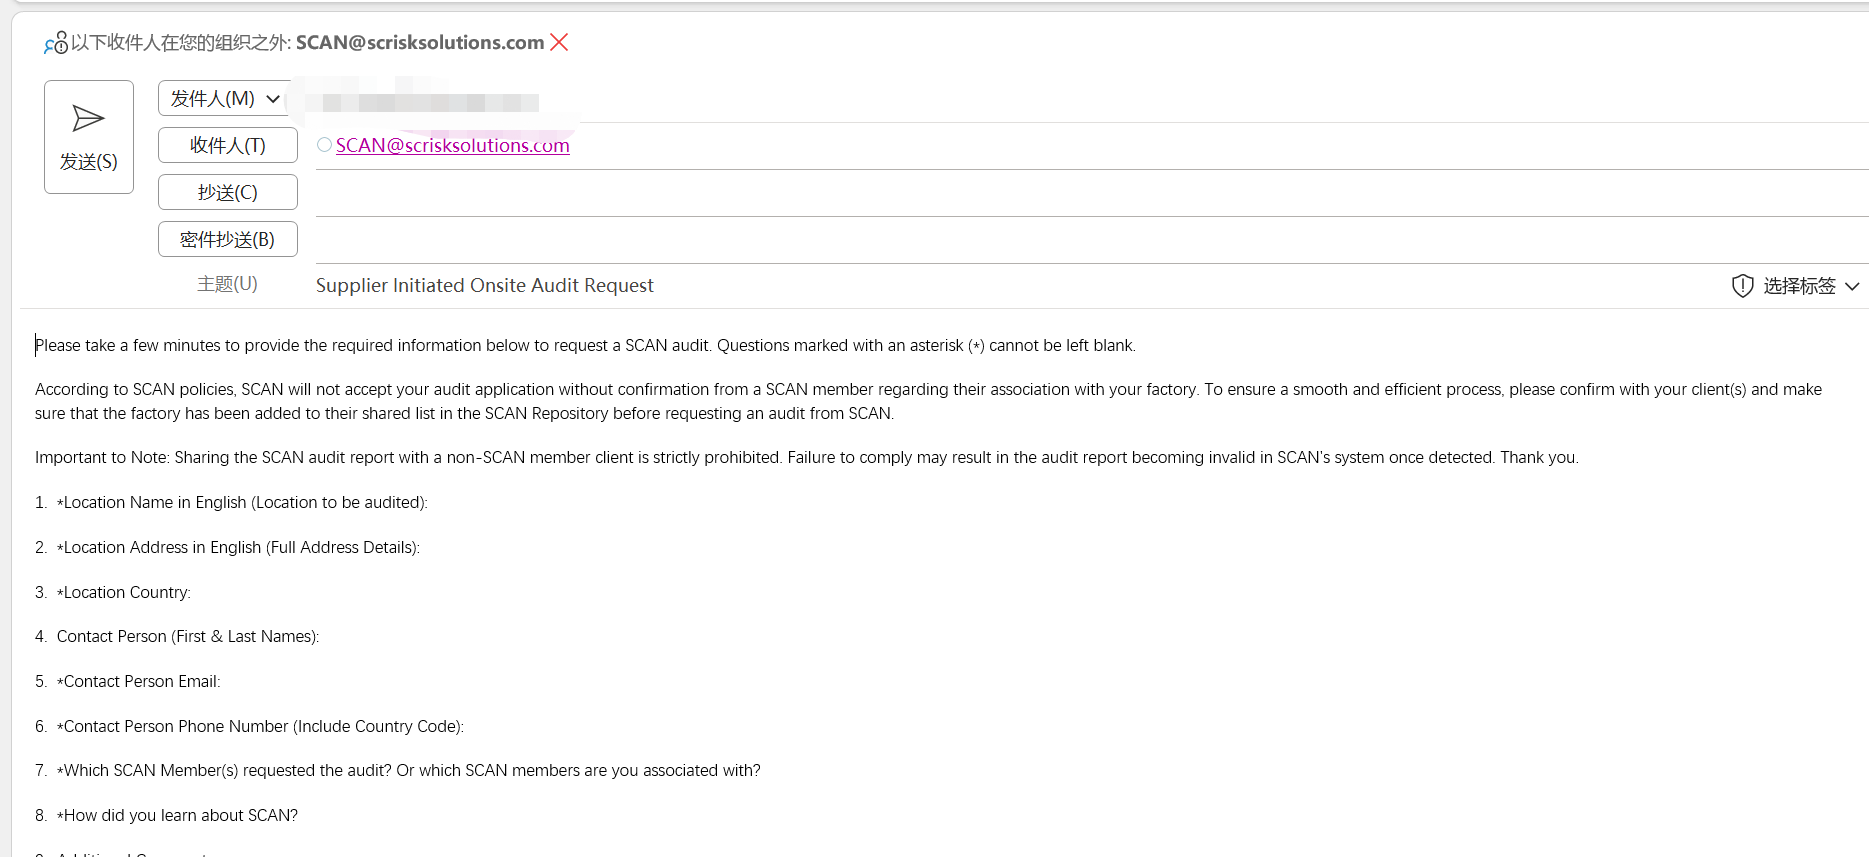Select the 主题(U) subject label

(227, 284)
